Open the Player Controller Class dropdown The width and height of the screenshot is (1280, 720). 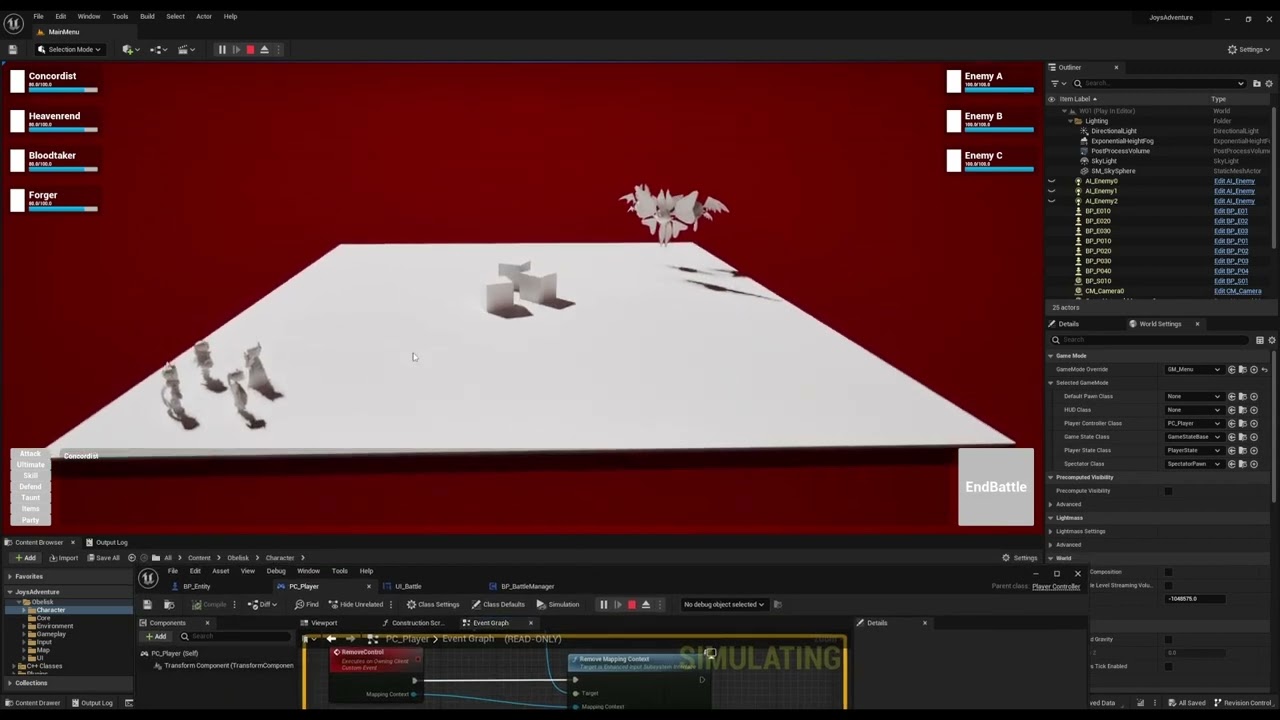tap(1194, 424)
